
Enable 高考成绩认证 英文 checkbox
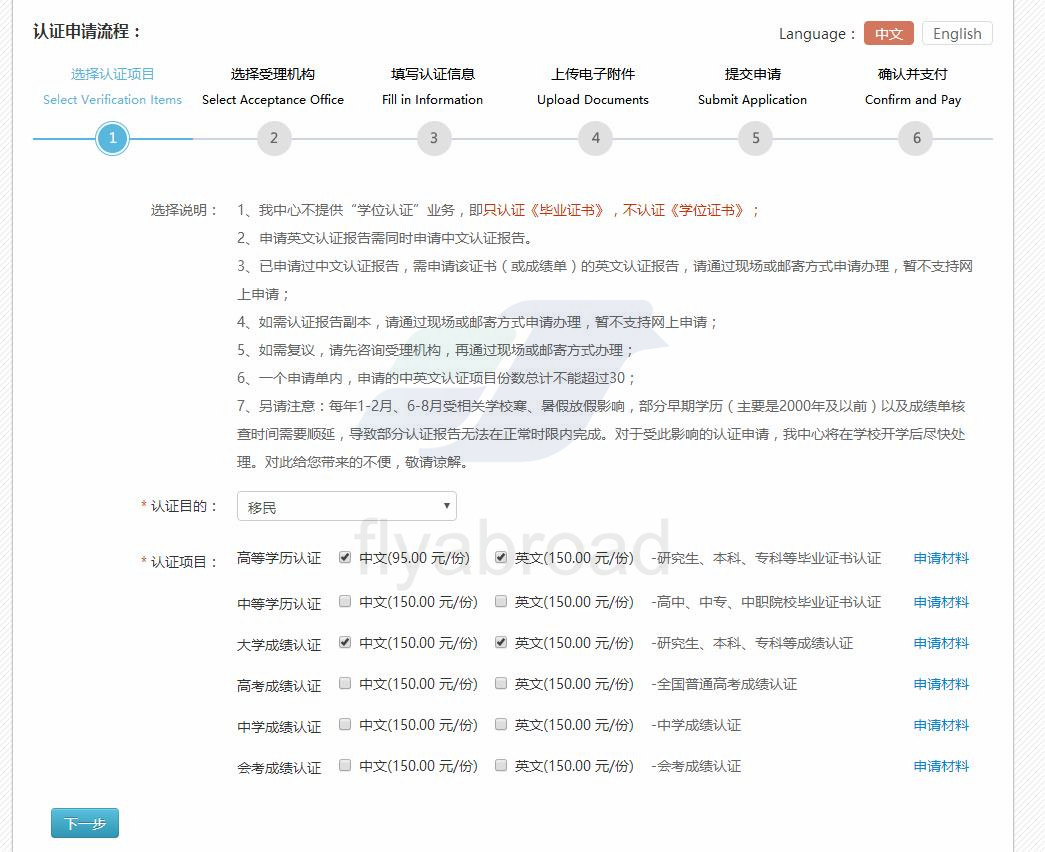[501, 684]
